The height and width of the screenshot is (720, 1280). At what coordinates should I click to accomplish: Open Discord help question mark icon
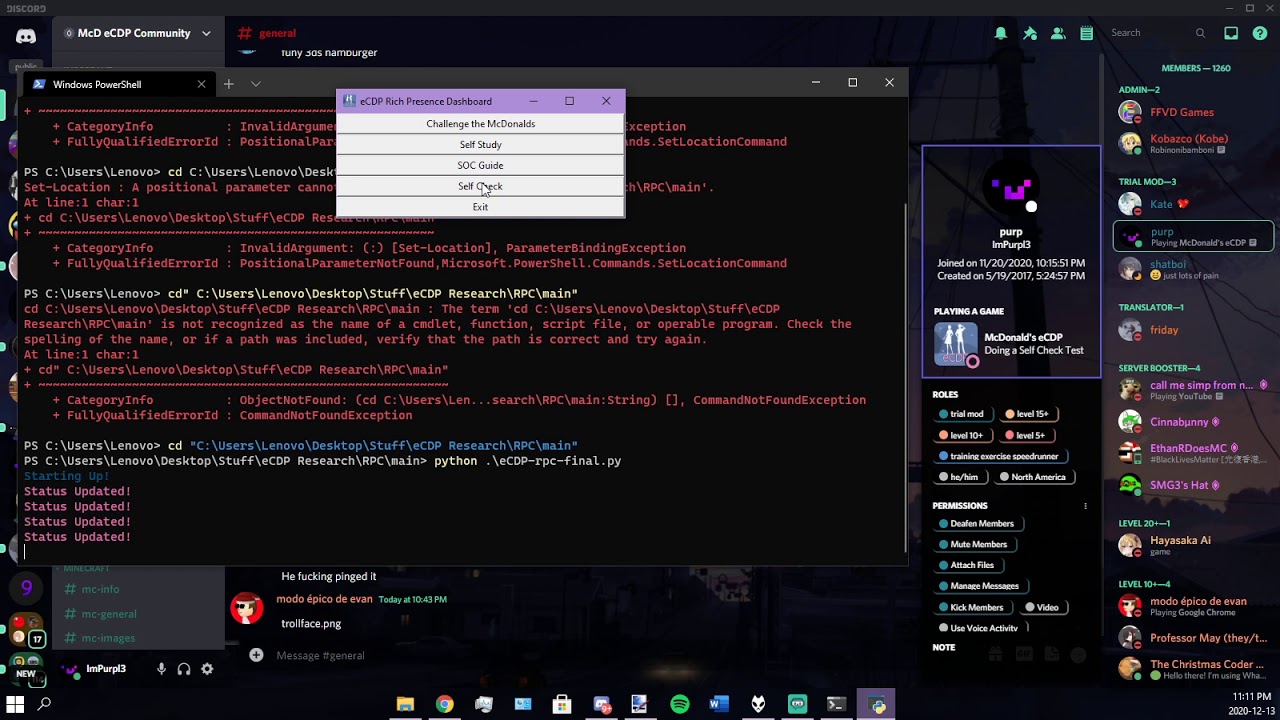pos(1260,33)
